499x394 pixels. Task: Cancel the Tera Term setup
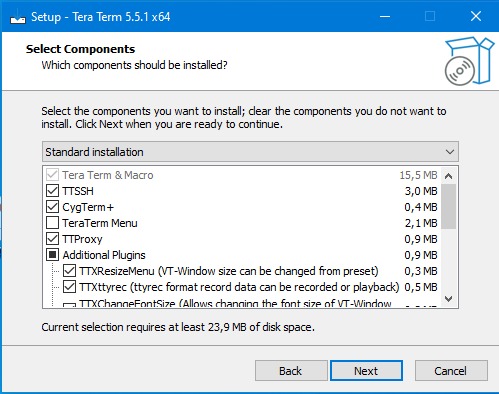tap(451, 371)
